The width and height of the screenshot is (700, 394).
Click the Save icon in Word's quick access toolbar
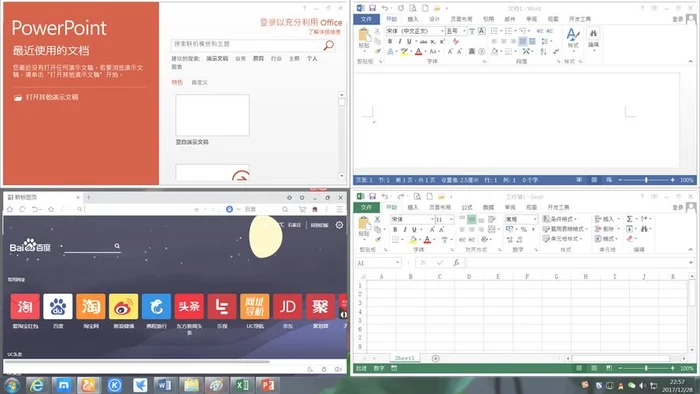(x=372, y=8)
